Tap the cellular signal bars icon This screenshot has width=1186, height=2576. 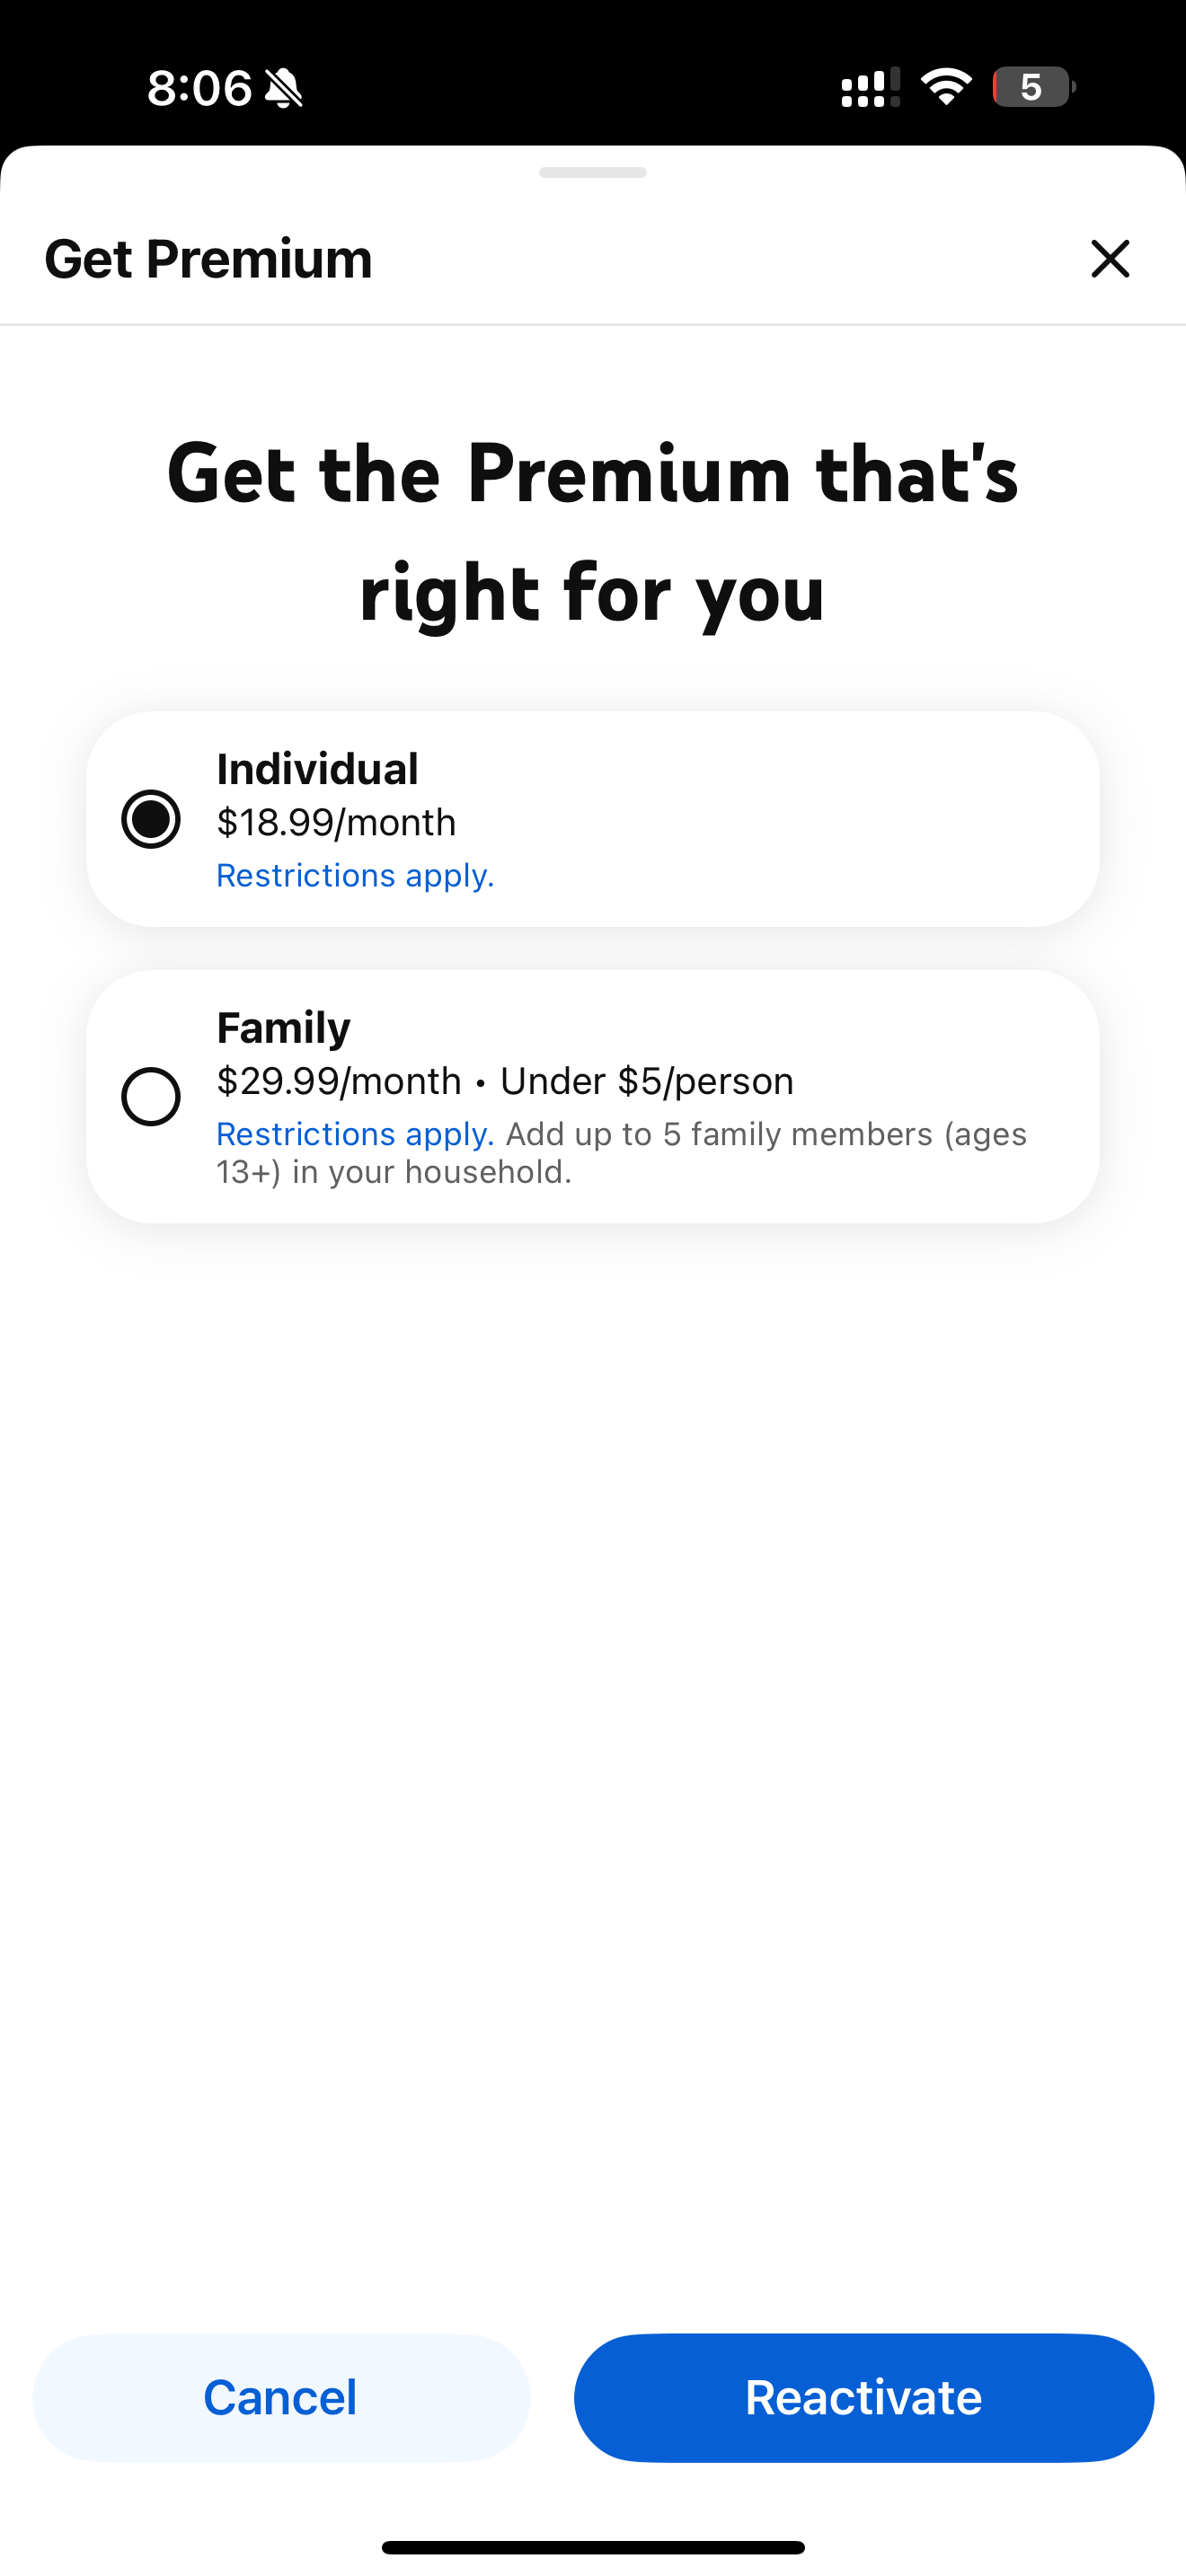coord(870,87)
